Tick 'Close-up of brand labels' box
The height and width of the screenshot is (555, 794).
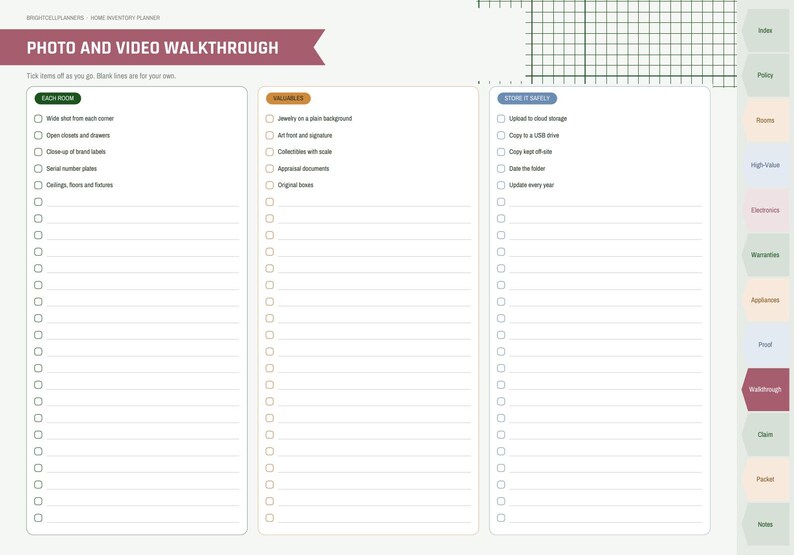click(x=38, y=152)
